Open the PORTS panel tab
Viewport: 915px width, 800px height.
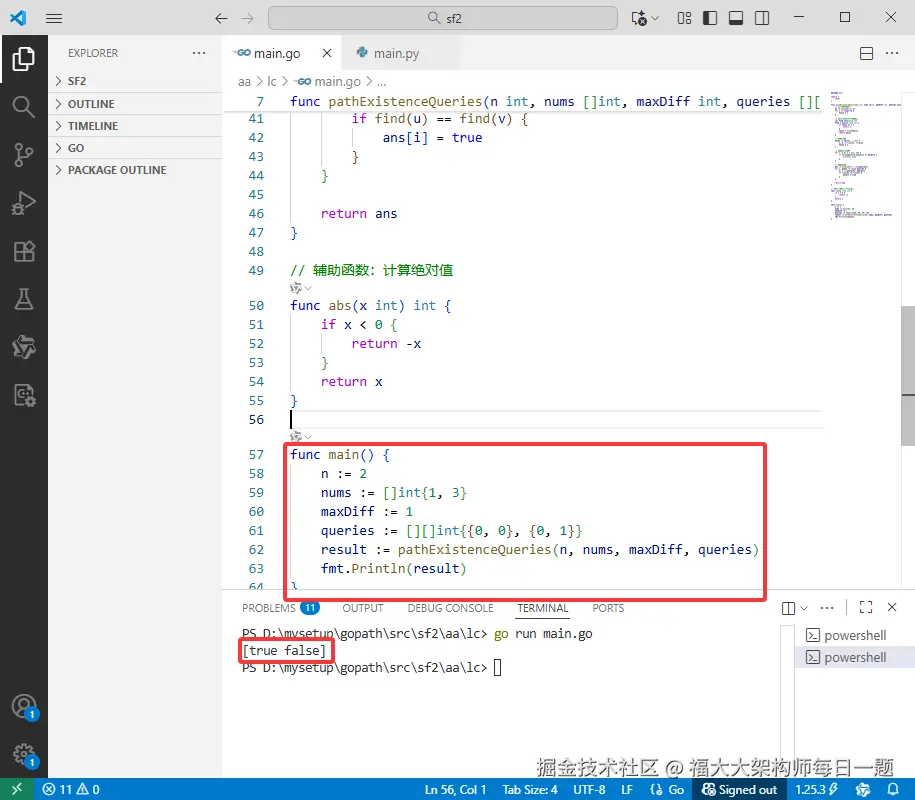pos(608,609)
